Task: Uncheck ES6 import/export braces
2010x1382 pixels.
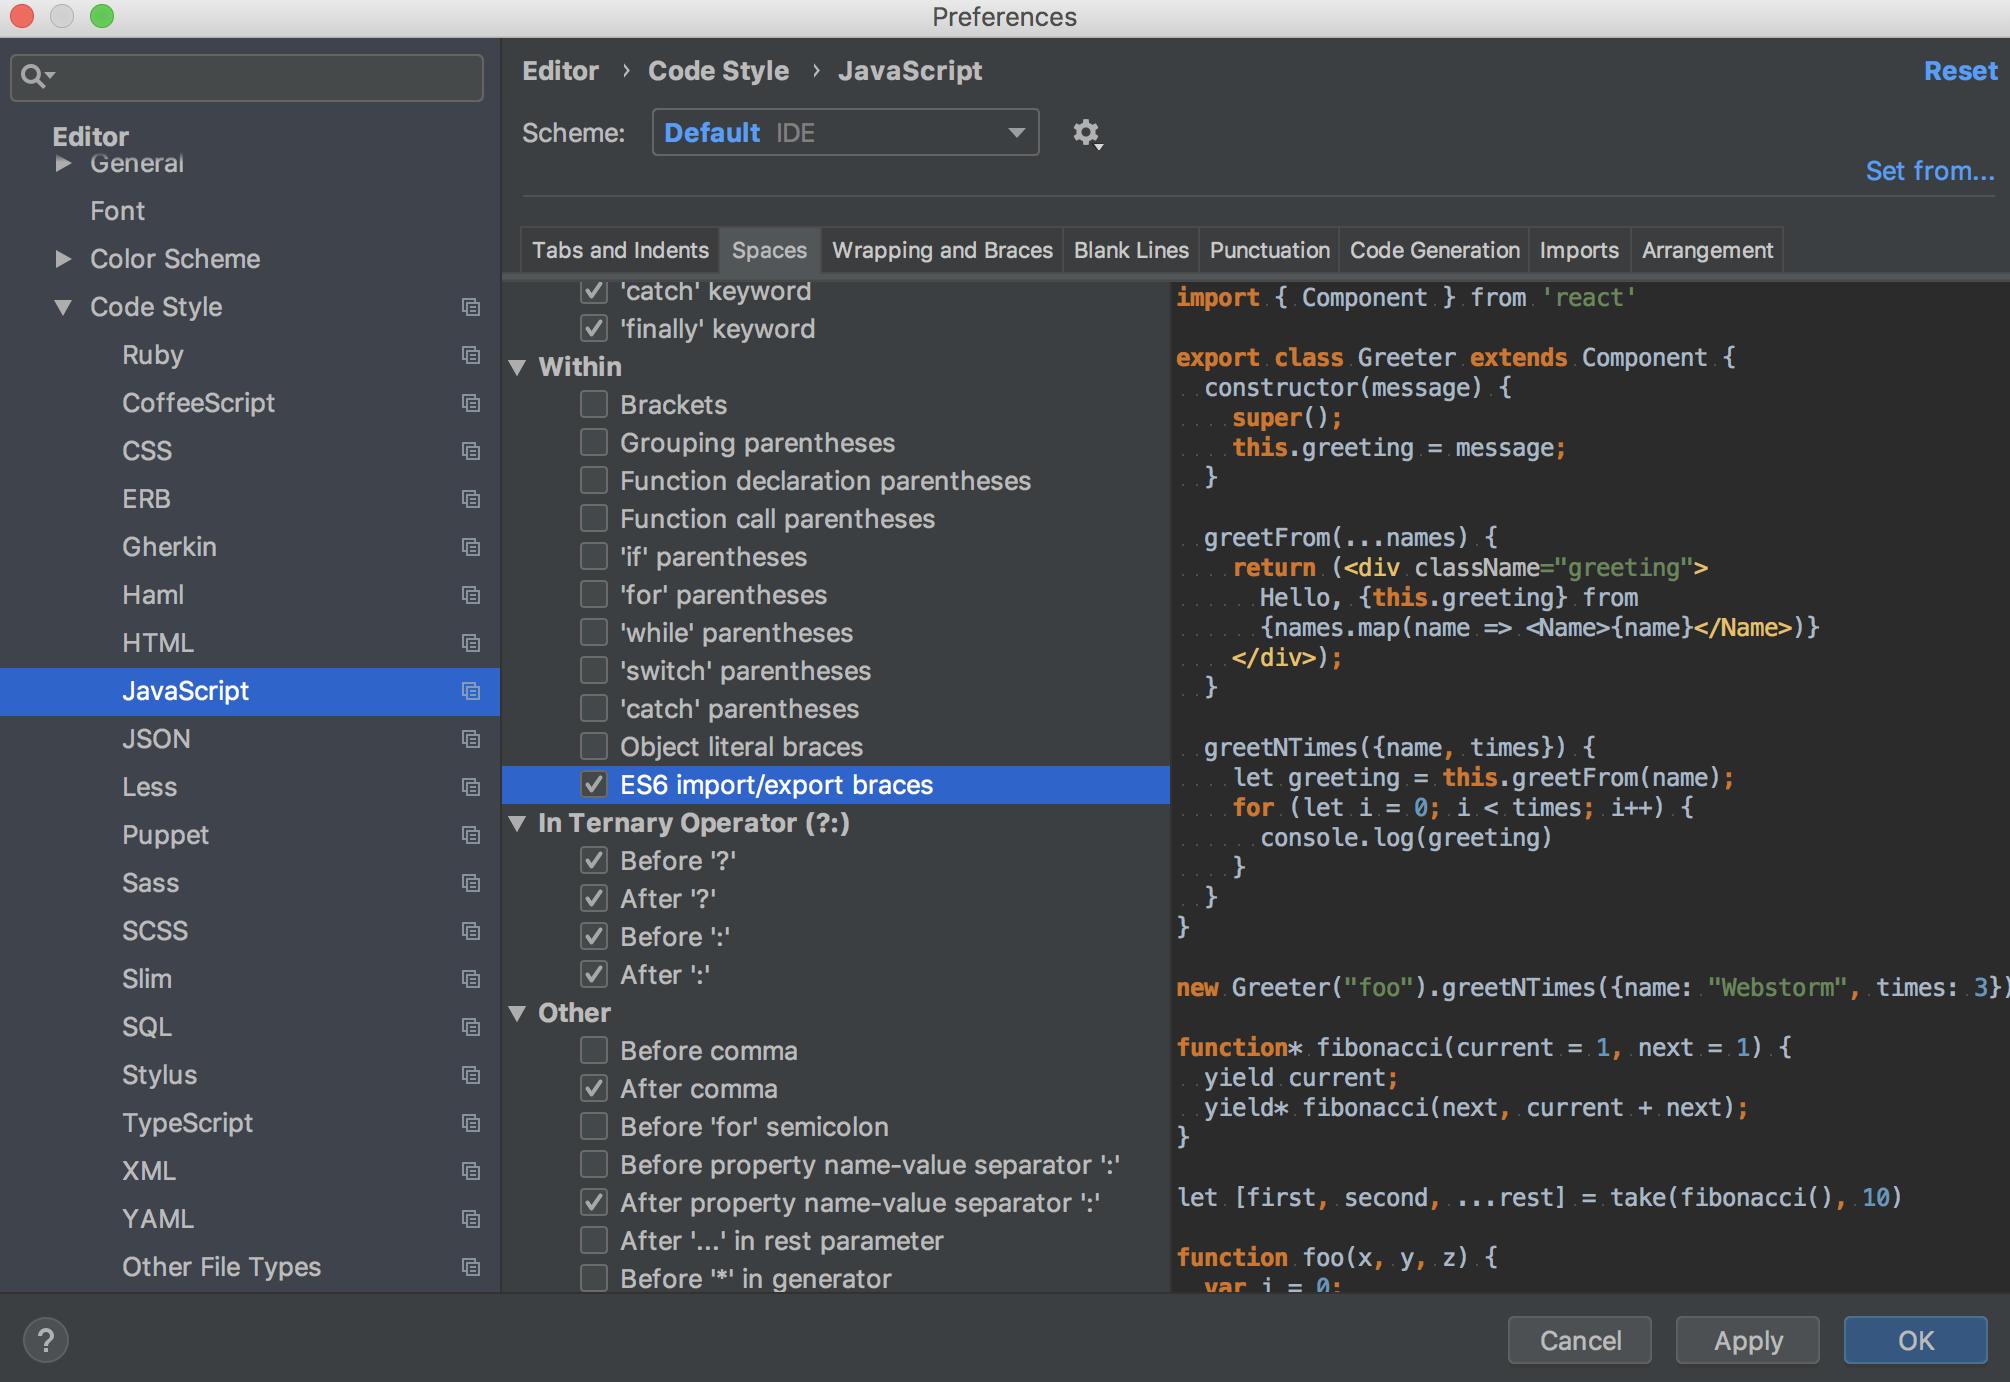Action: 594,784
